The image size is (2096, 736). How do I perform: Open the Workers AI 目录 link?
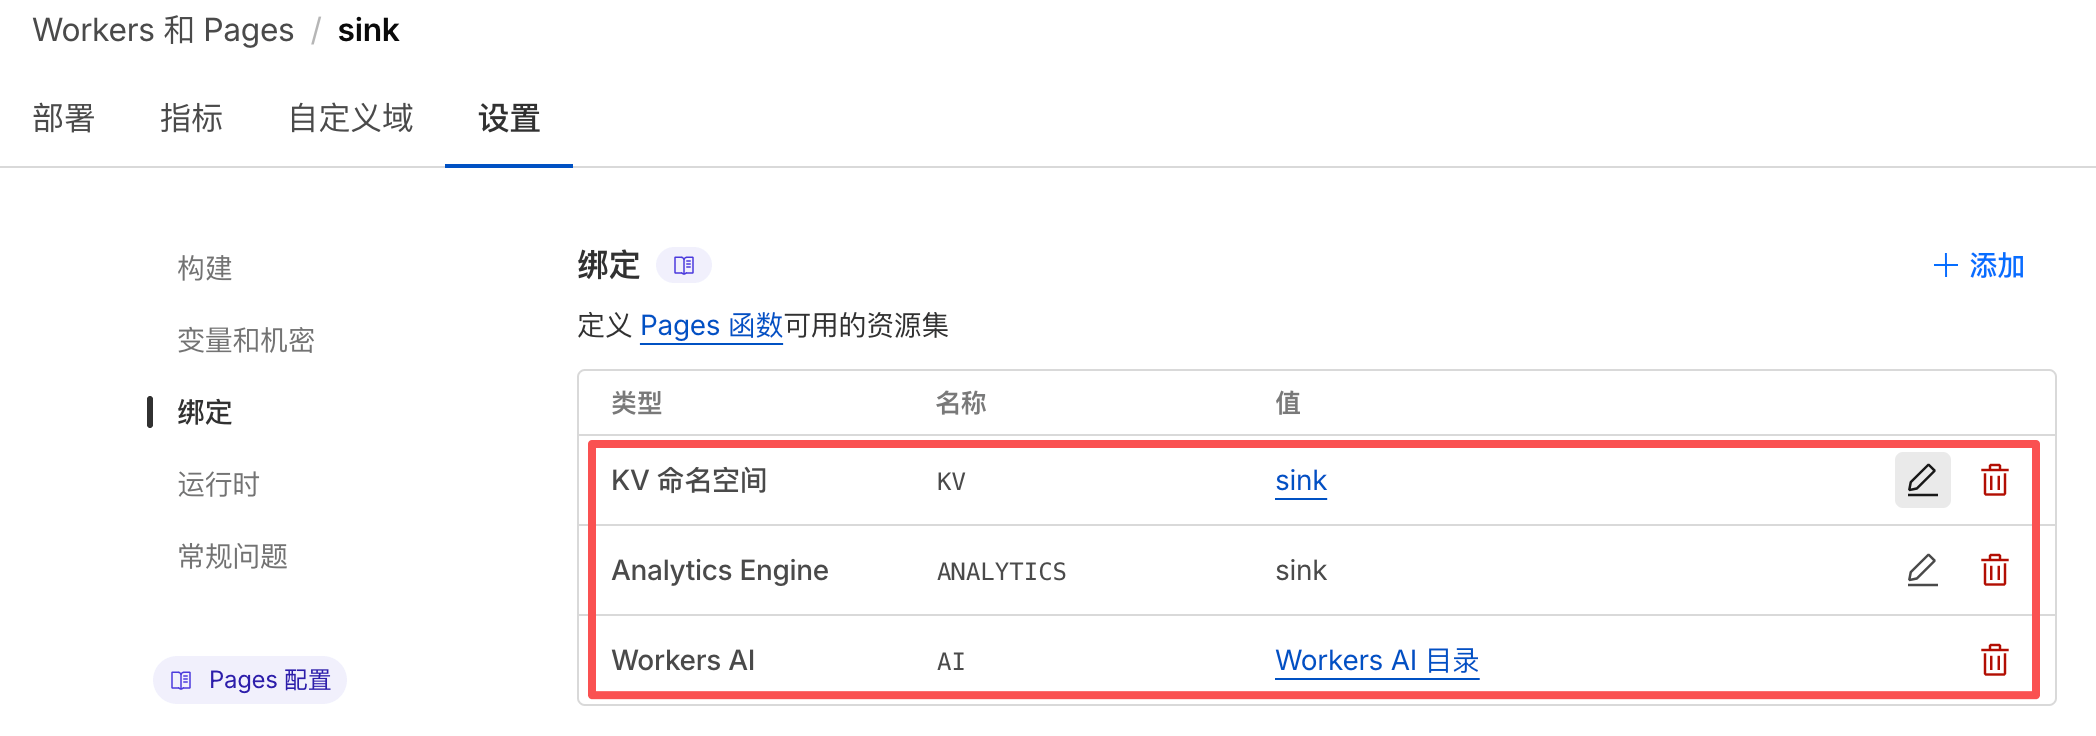pyautogui.click(x=1376, y=661)
